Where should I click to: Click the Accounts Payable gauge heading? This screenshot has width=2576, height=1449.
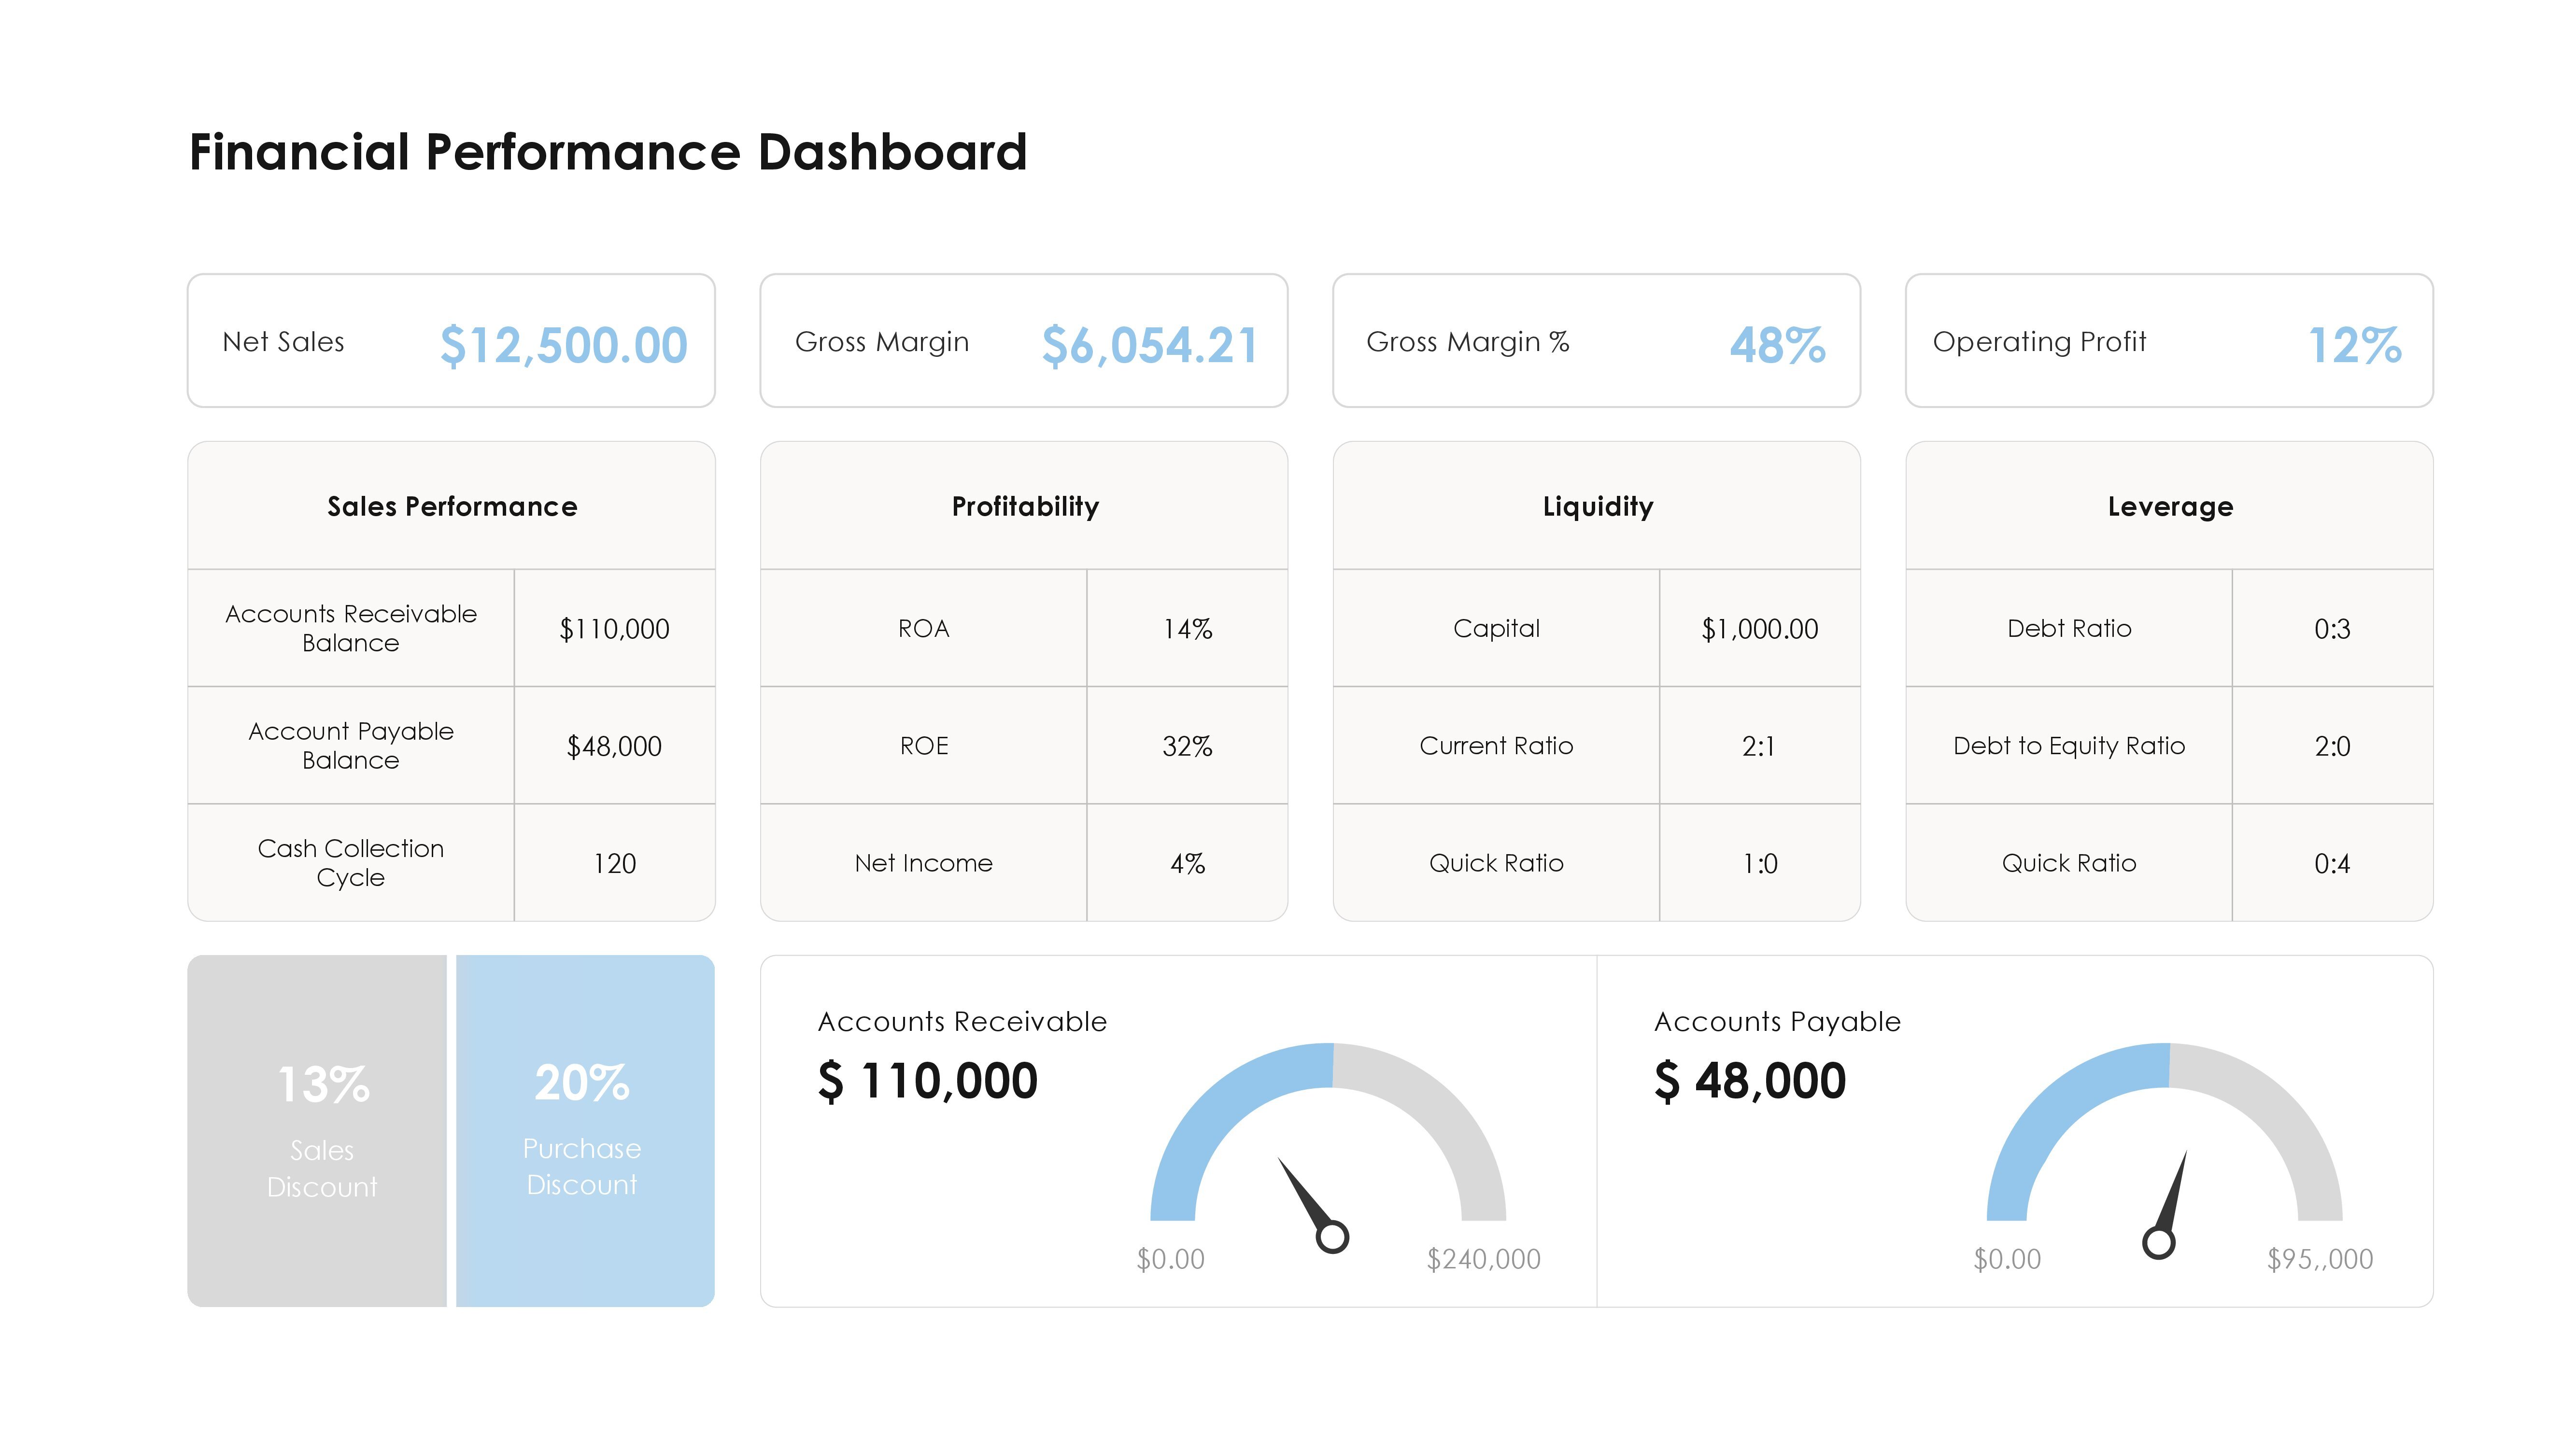pyautogui.click(x=1777, y=1021)
